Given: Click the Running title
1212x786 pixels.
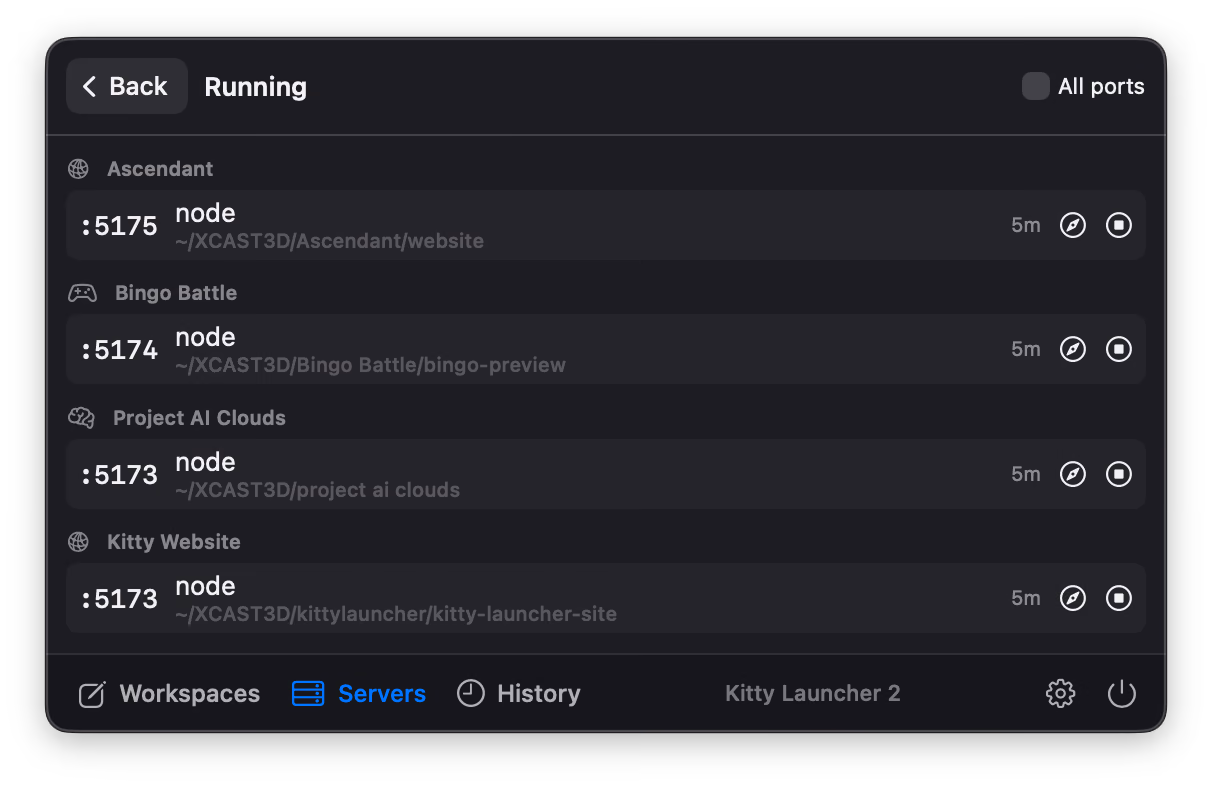Looking at the screenshot, I should point(256,87).
